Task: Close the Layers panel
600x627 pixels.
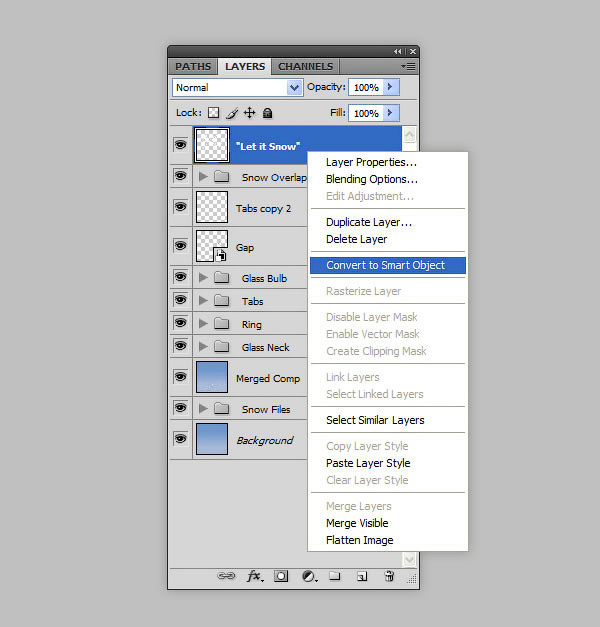Action: 413,52
